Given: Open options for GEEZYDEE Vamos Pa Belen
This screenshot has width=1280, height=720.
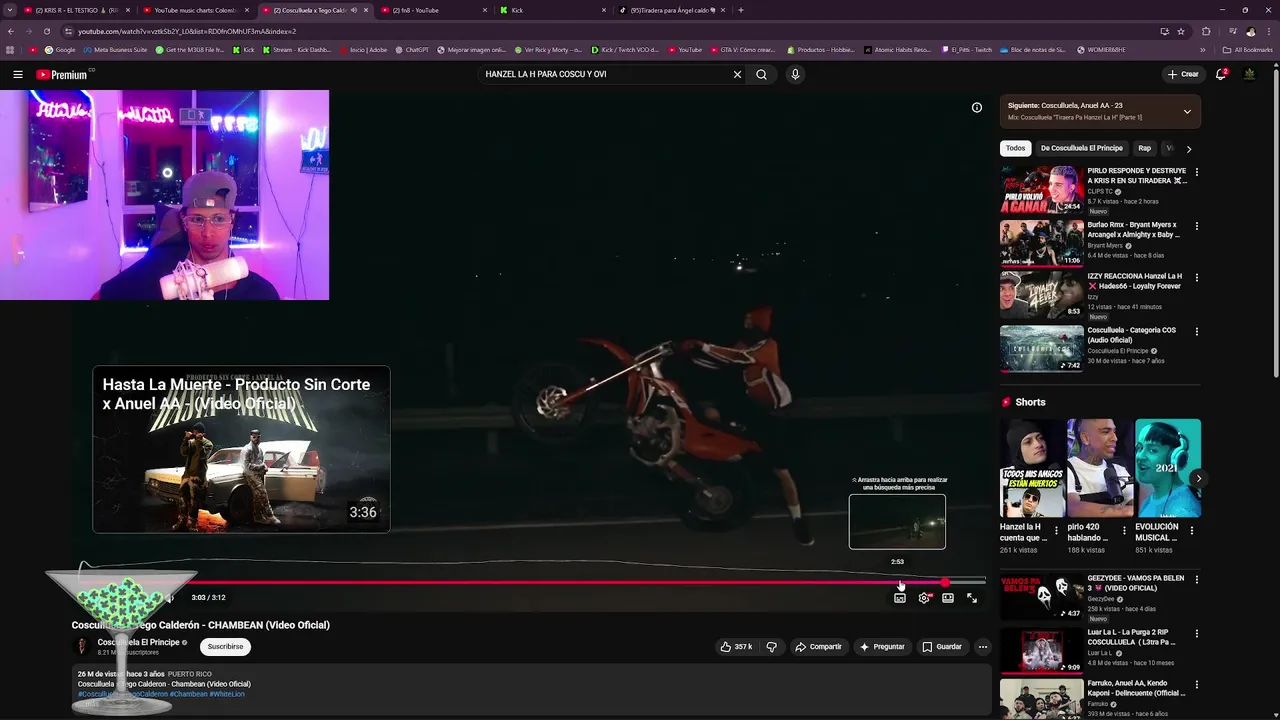Looking at the screenshot, I should point(1196,579).
